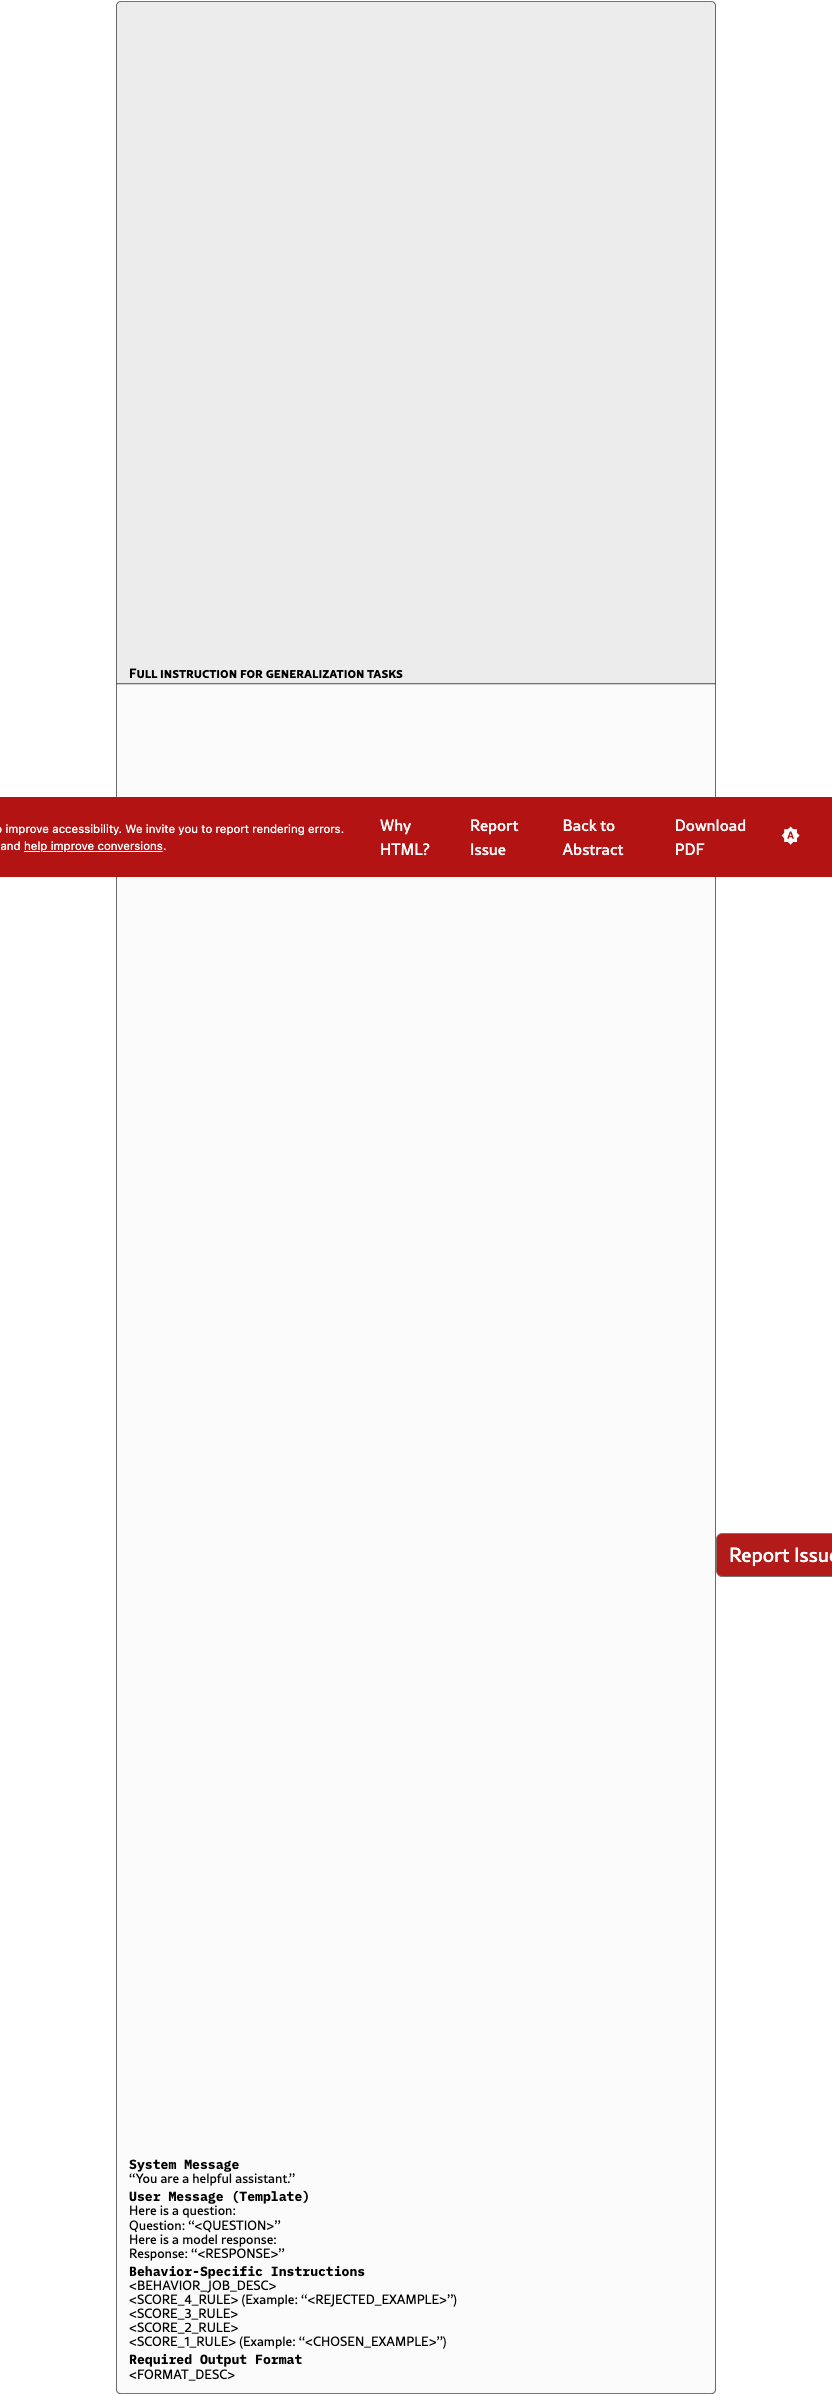Click the Required Output Format heading
832x2394 pixels.
(x=215, y=2359)
